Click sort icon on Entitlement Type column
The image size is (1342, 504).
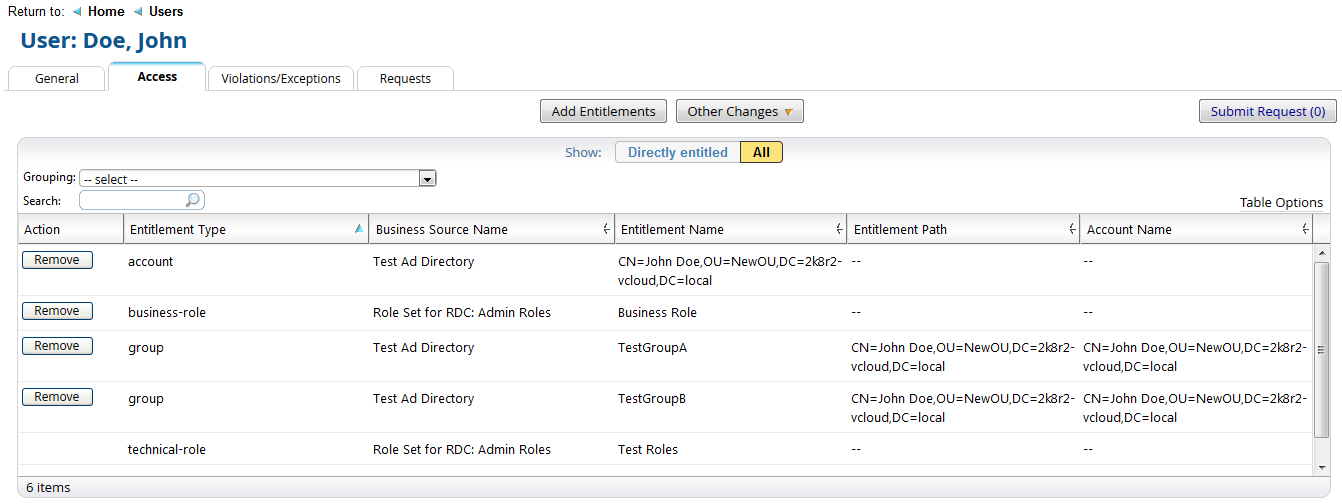pos(359,229)
